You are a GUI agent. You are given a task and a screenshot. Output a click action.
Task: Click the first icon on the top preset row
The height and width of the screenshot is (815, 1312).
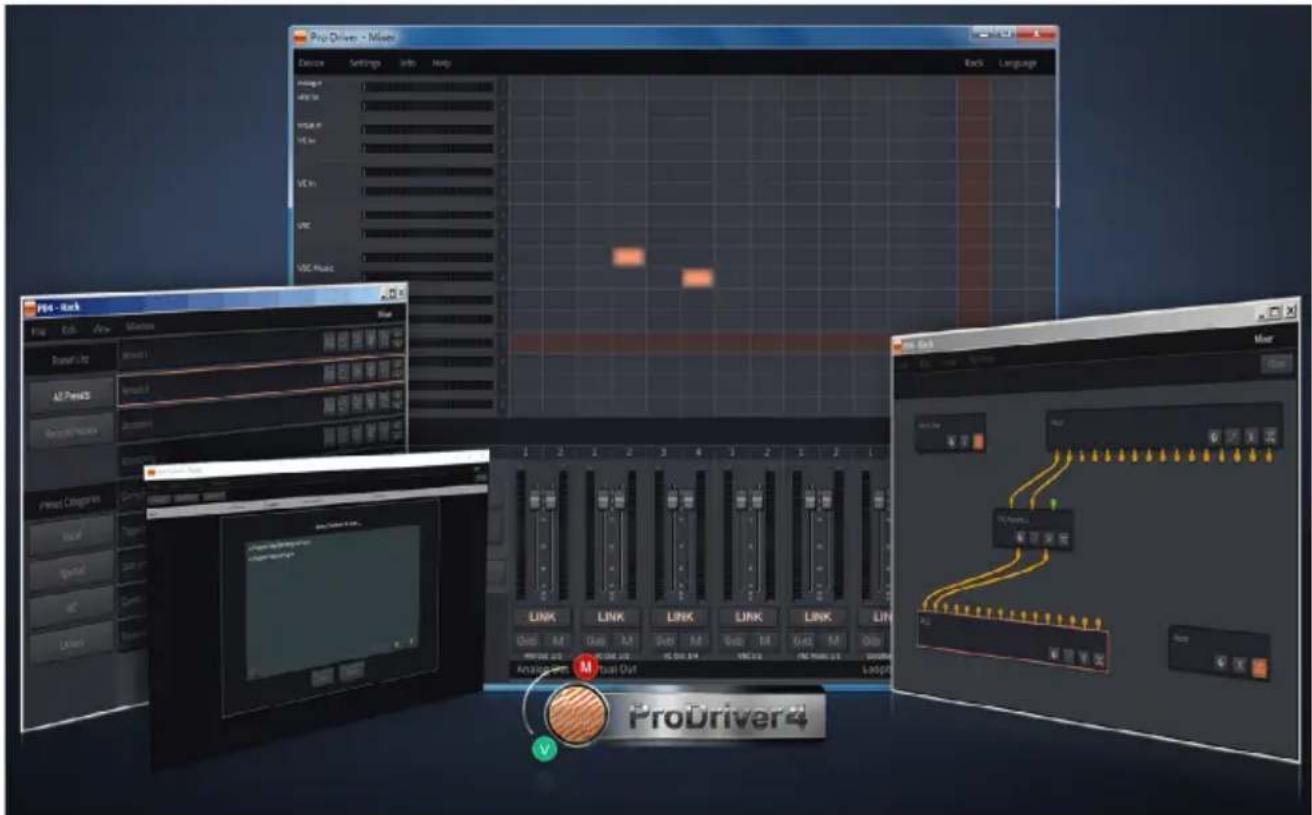click(x=329, y=341)
